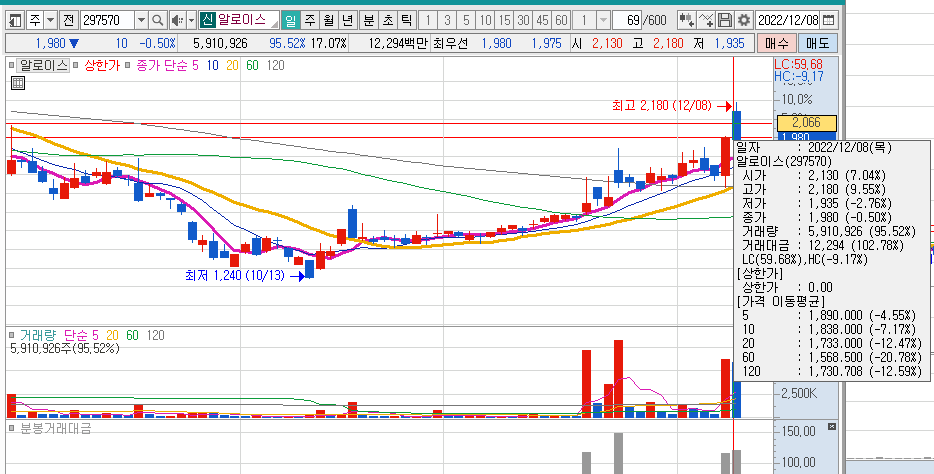Viewport: 934px width, 474px height.
Task: Click the 최우선 label in the info bar
Action: 451,43
